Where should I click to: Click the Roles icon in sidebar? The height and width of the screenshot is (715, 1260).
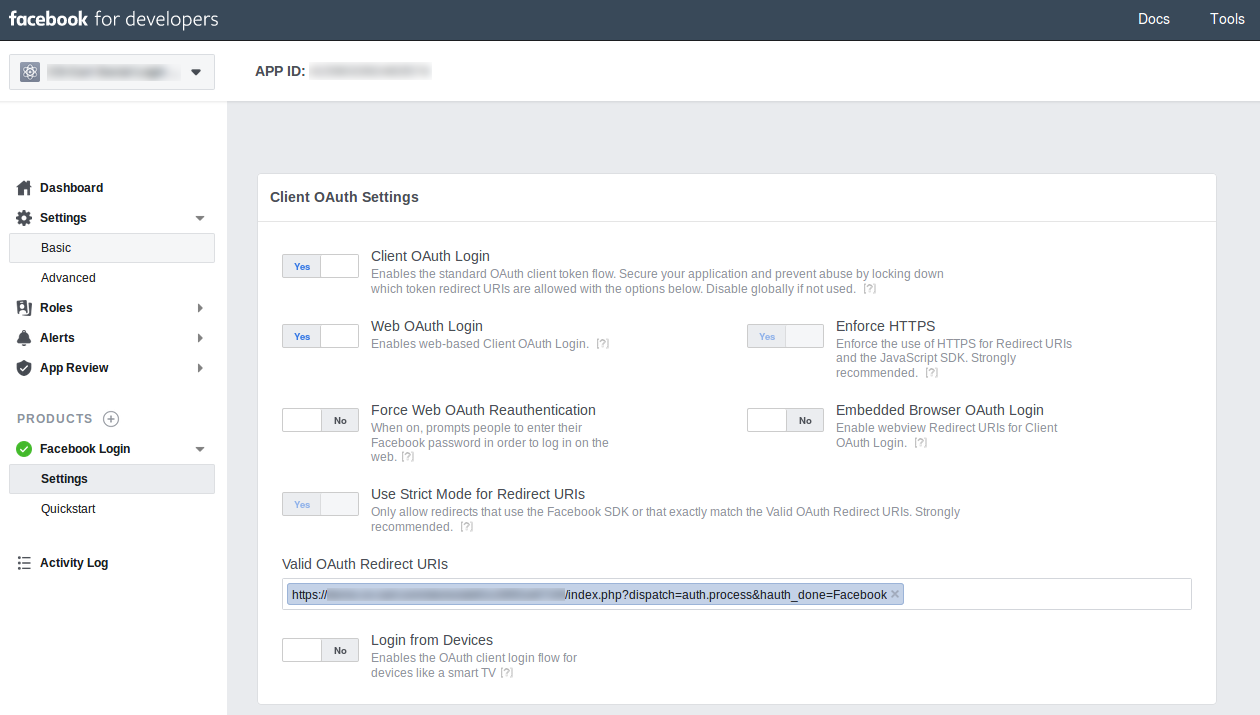(x=24, y=308)
